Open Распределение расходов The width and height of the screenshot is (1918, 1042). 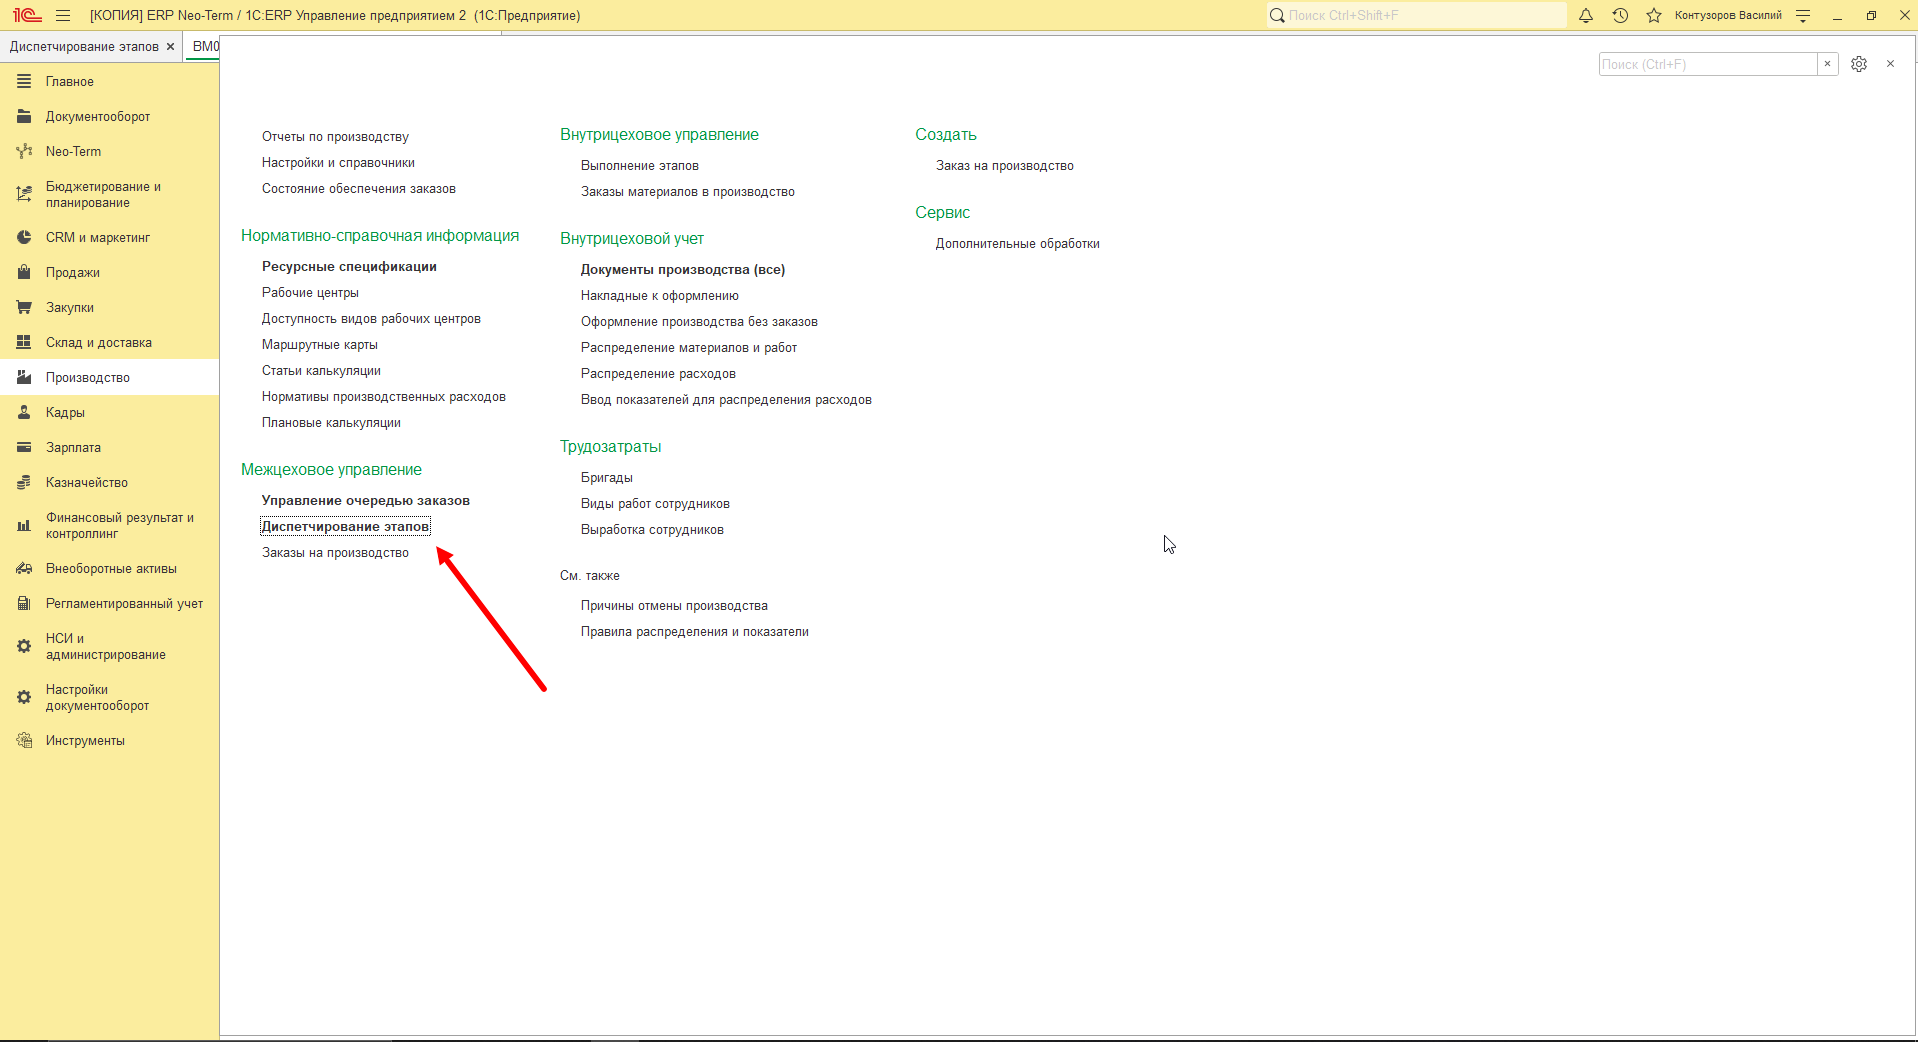(658, 374)
